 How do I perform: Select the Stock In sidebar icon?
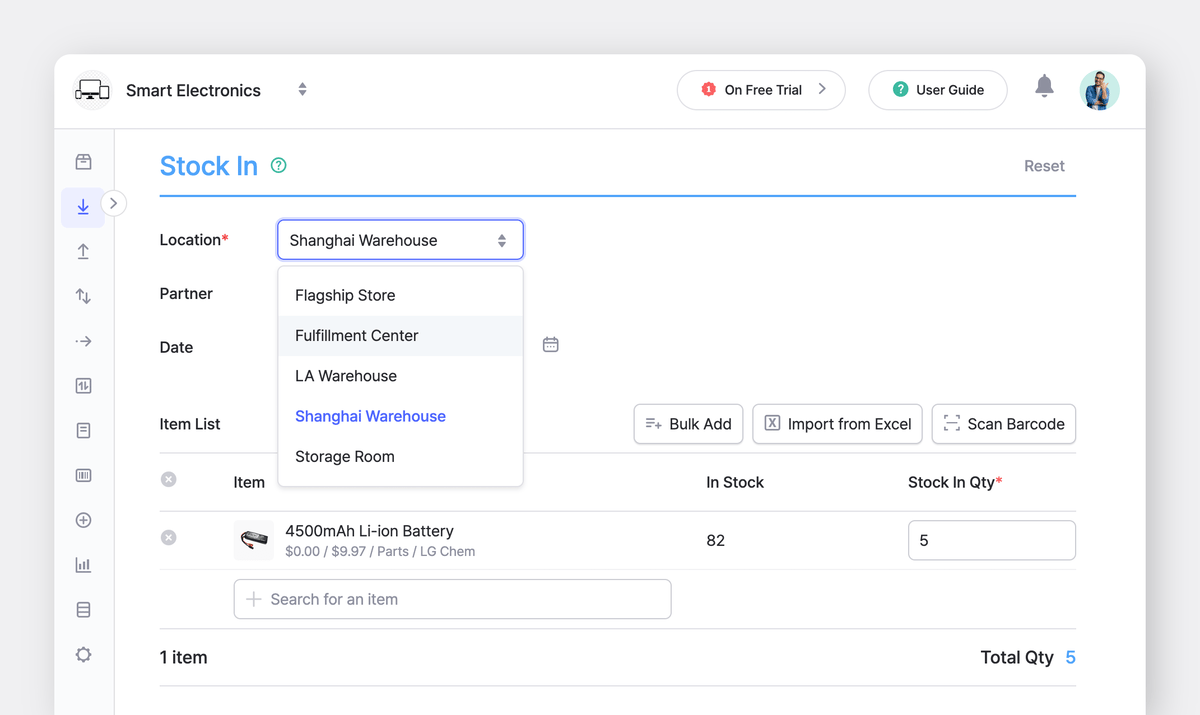click(x=83, y=207)
